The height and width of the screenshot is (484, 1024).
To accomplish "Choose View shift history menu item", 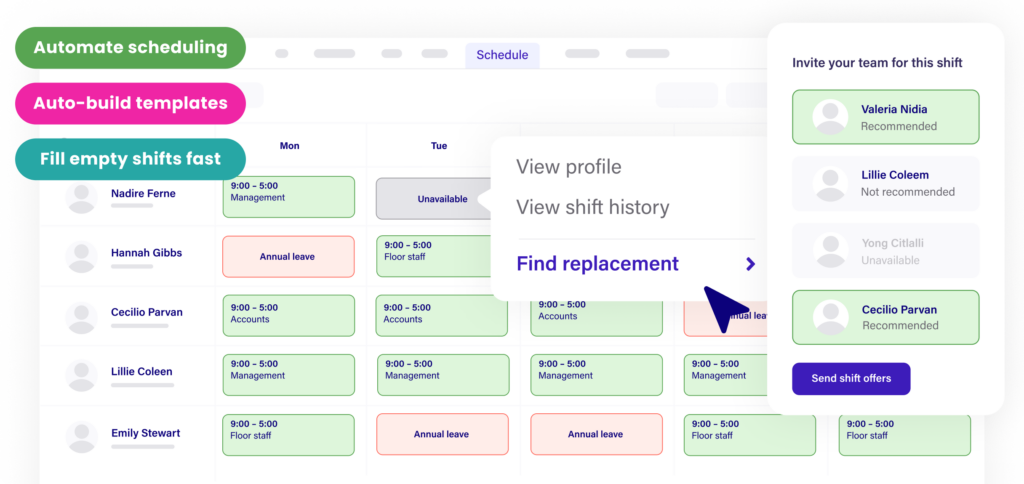I will [x=592, y=208].
